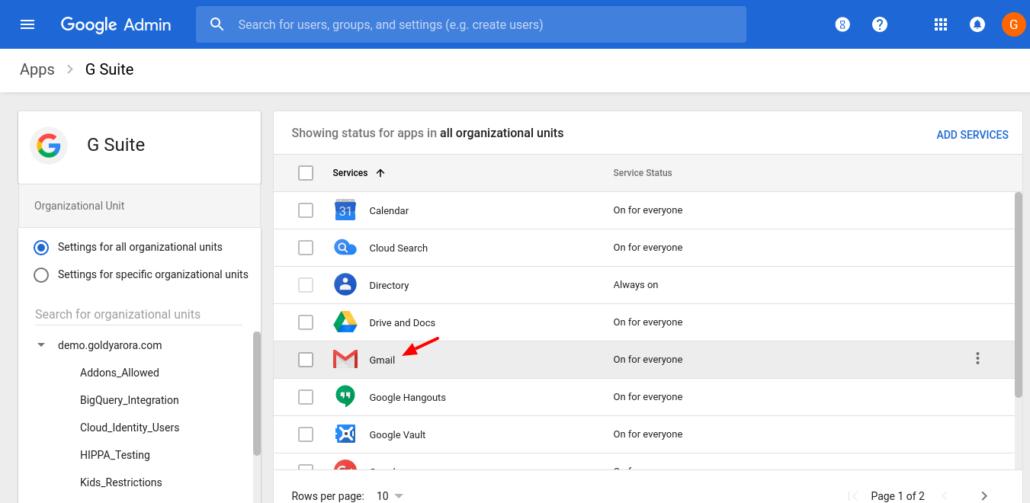Go to next page arrow
The width and height of the screenshot is (1030, 503).
pyautogui.click(x=983, y=496)
